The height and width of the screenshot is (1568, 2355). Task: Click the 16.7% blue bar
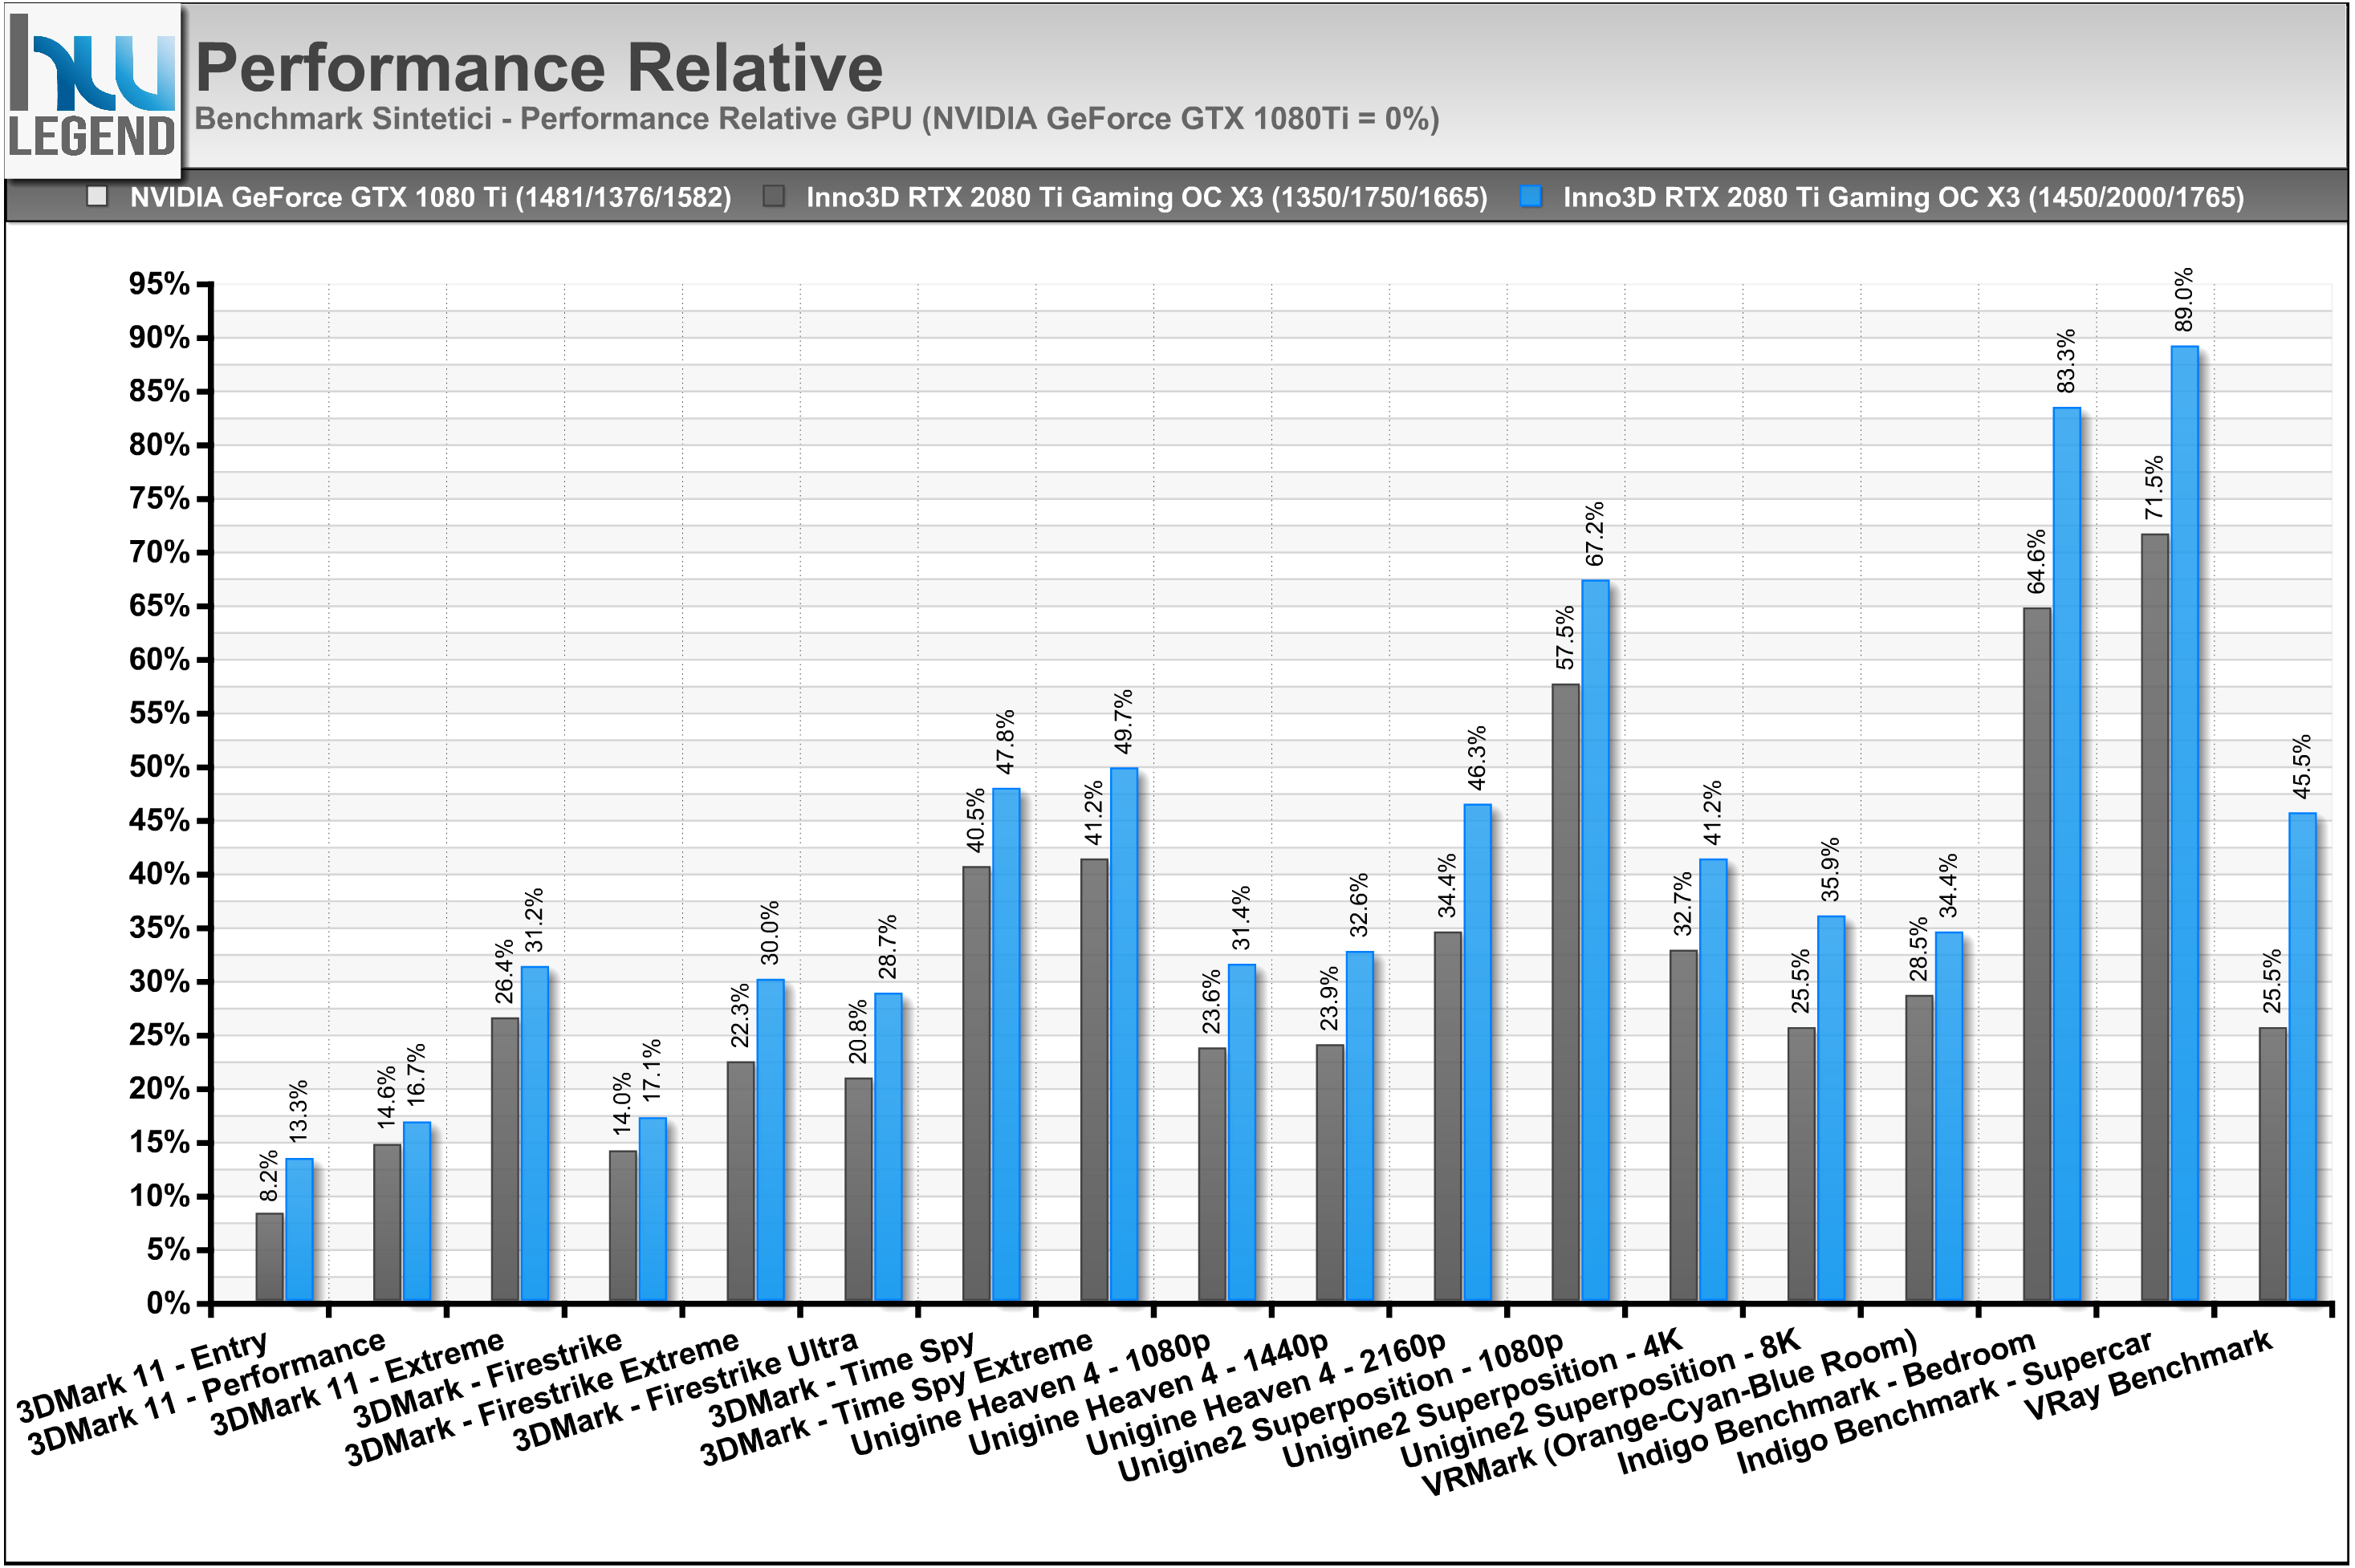[417, 1212]
